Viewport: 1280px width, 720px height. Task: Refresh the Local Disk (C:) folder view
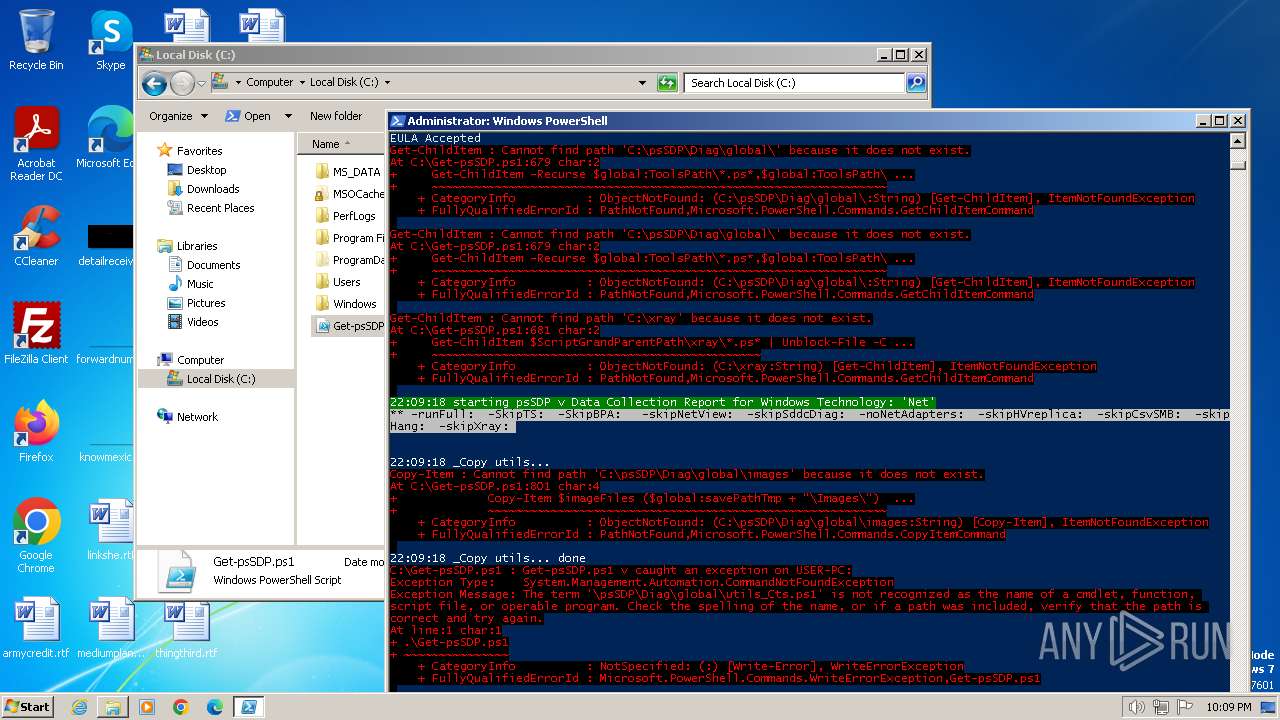tap(667, 83)
